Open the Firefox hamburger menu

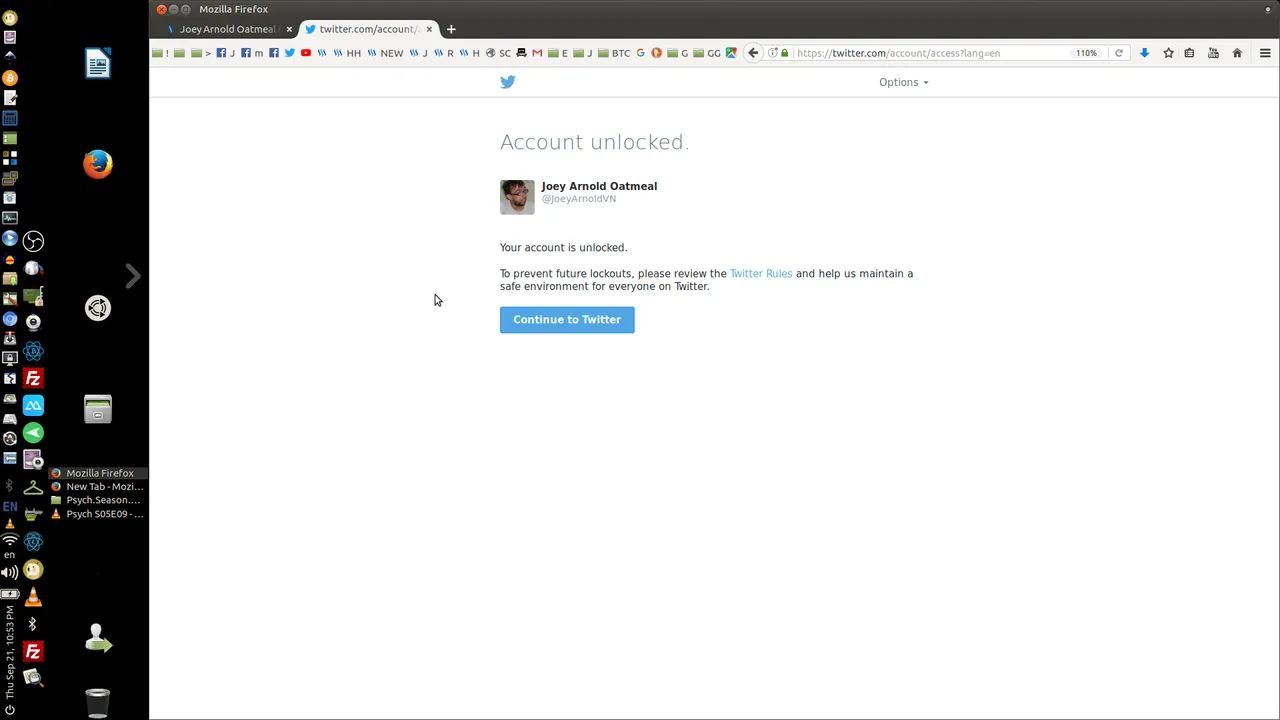1265,53
